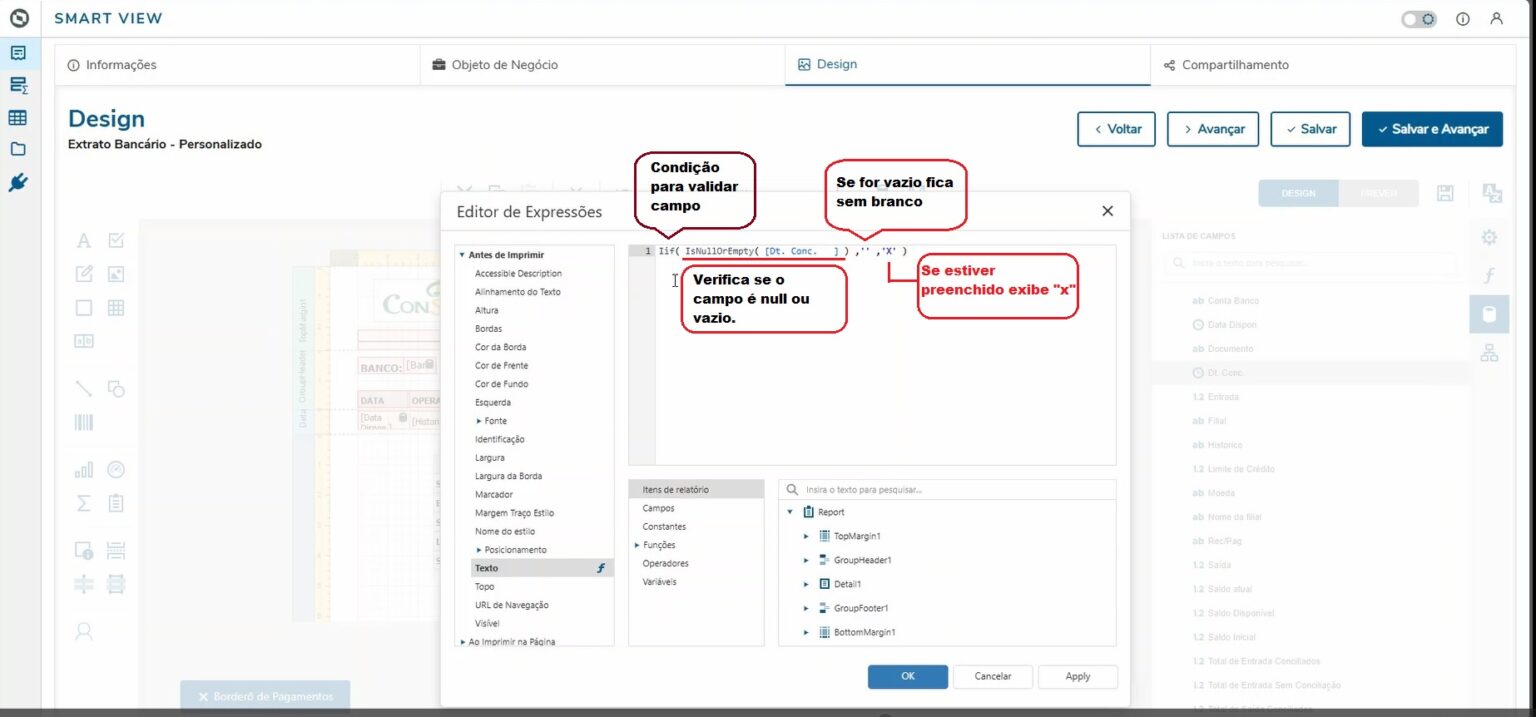The image size is (1536, 717).
Task: Open the functions (f) panel
Action: (1489, 274)
